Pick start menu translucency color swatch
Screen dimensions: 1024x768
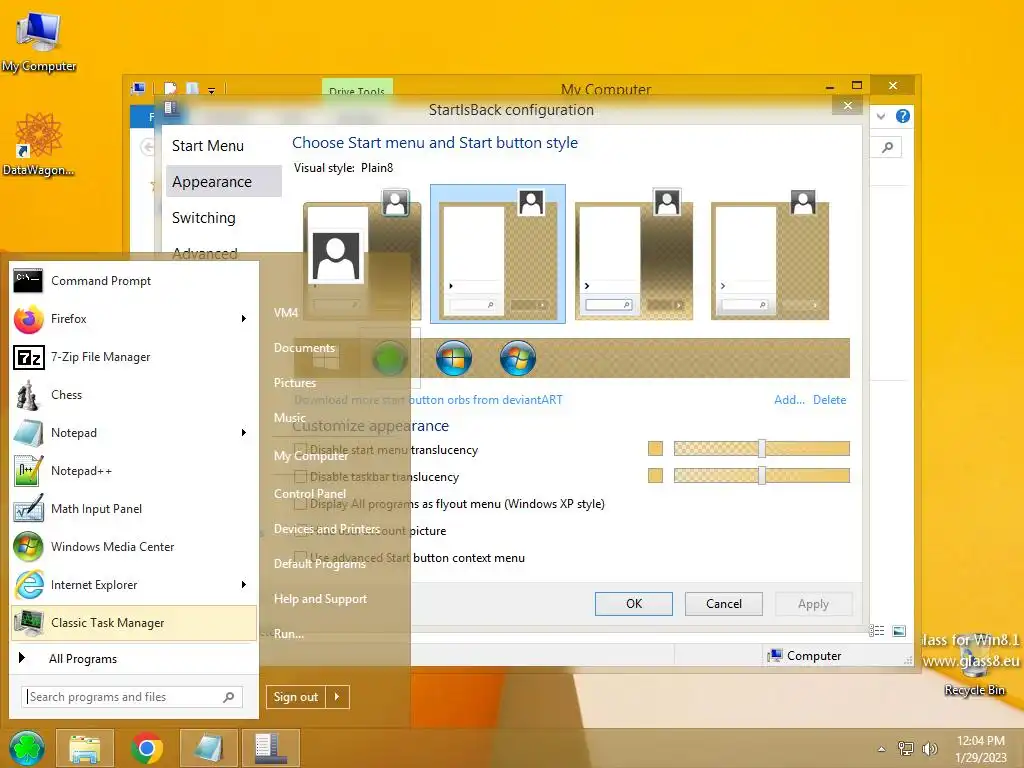[655, 448]
